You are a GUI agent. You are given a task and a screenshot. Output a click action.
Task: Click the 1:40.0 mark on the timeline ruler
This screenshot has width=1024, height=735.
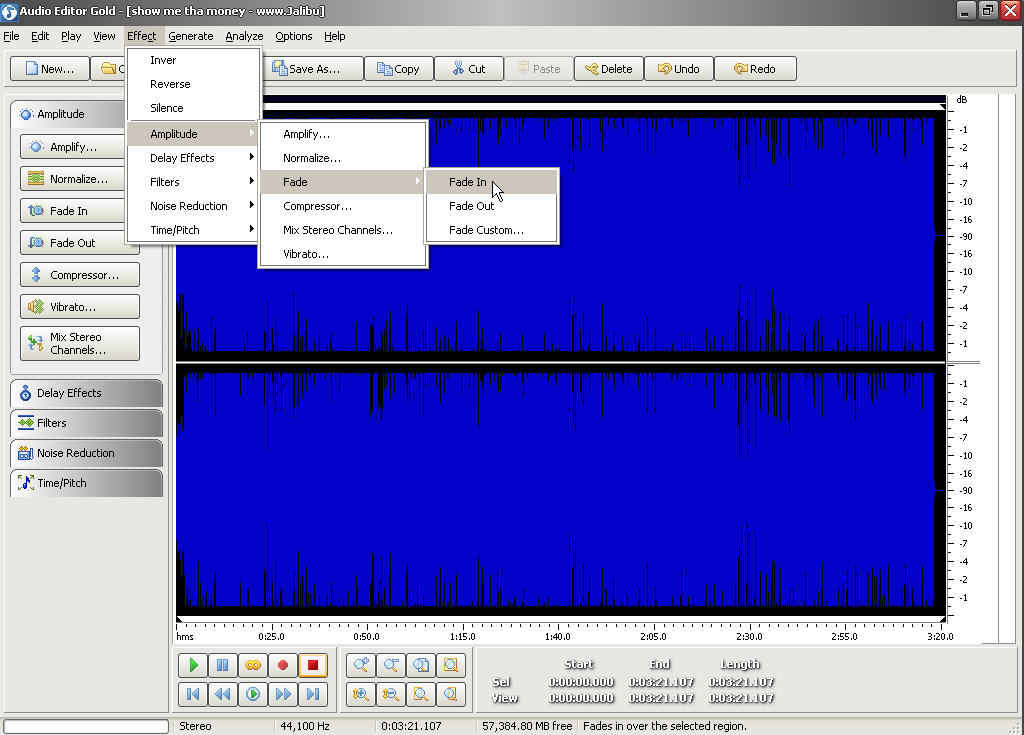tap(558, 636)
